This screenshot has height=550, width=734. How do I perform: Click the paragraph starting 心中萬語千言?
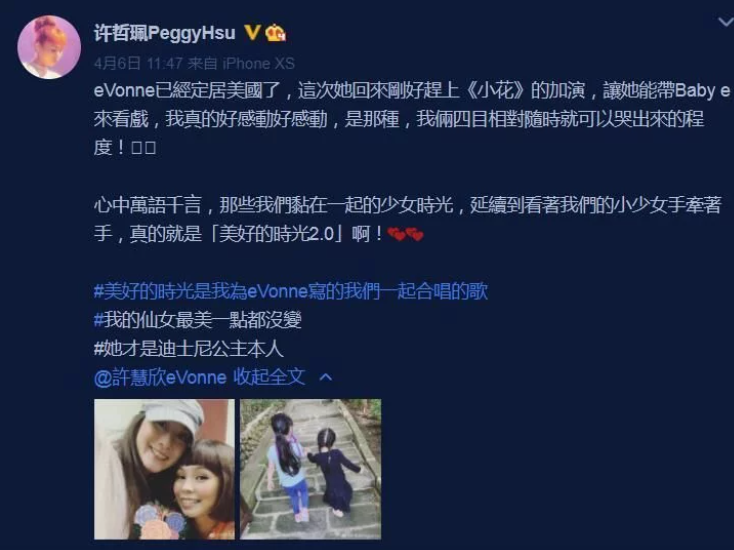point(407,220)
